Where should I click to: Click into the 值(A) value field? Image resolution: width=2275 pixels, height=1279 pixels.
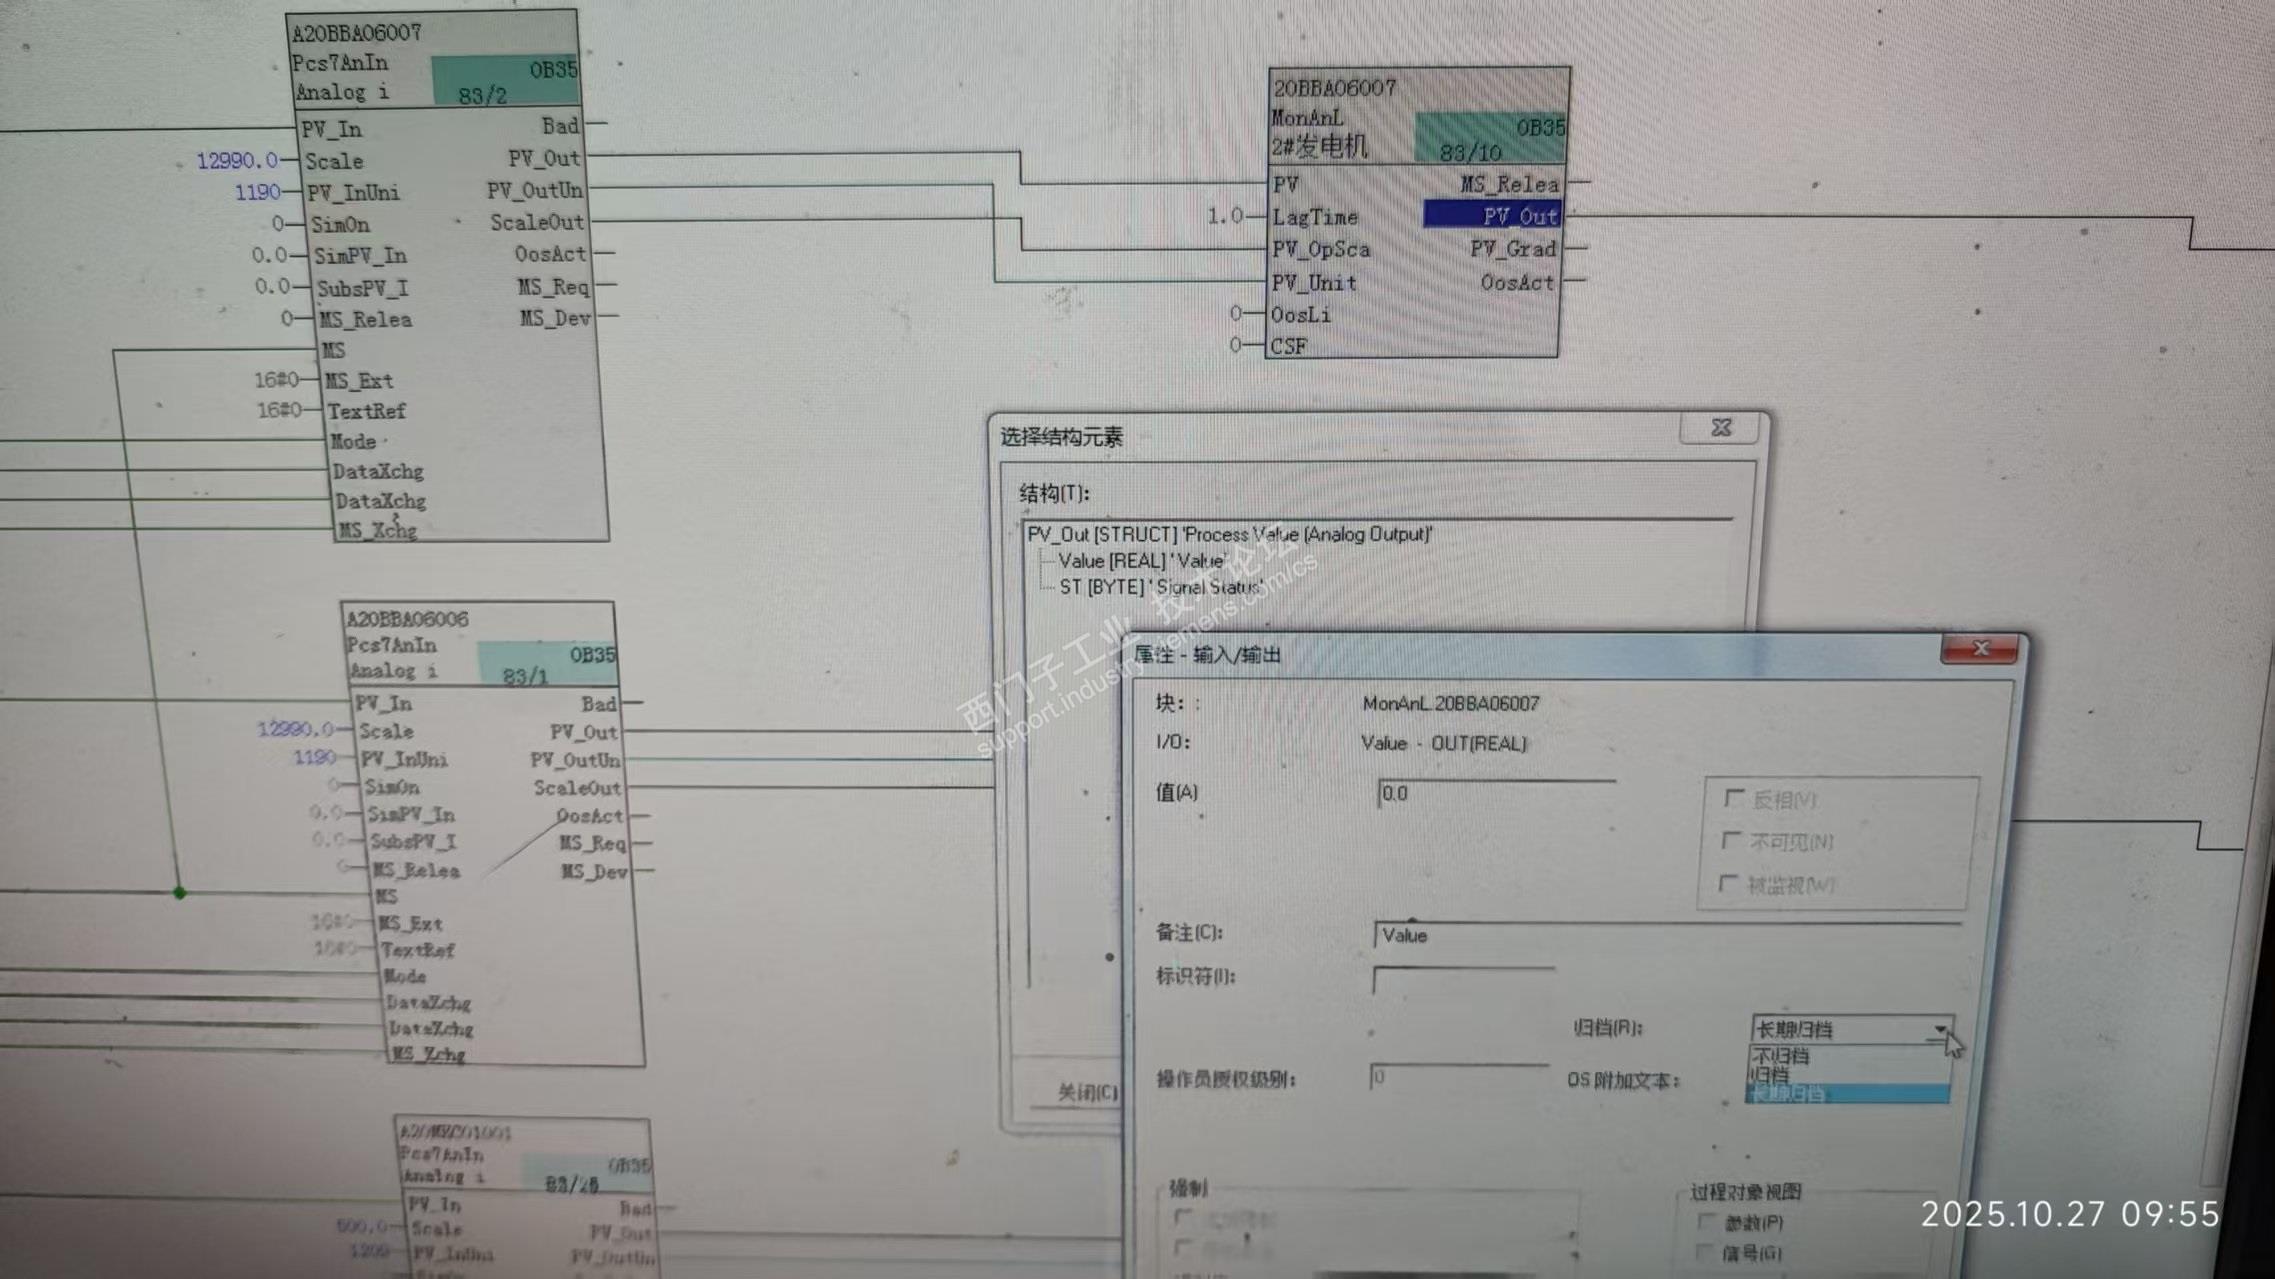(x=1495, y=794)
